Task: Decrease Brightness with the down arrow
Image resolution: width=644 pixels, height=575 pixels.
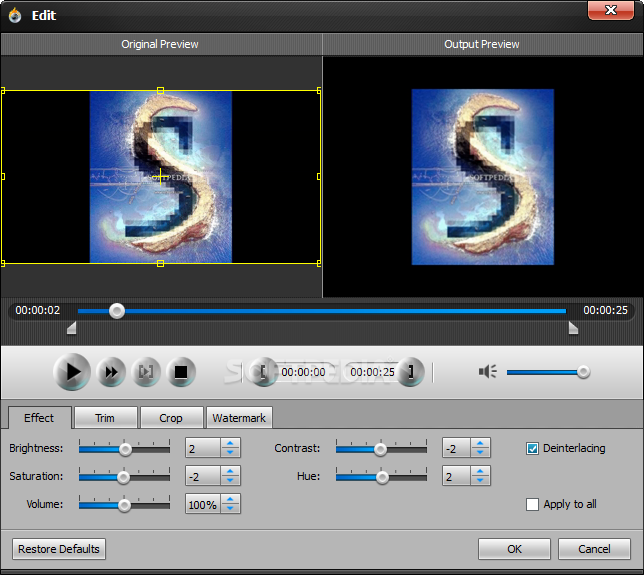Action: click(230, 452)
